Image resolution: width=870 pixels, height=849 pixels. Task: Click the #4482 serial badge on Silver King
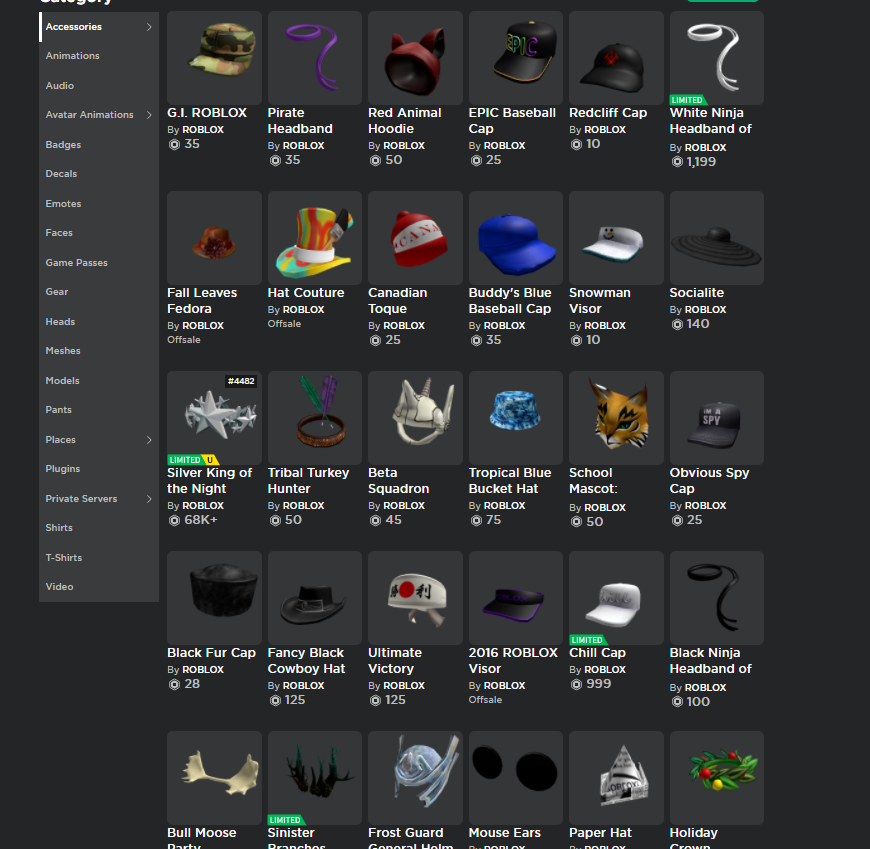coord(241,381)
